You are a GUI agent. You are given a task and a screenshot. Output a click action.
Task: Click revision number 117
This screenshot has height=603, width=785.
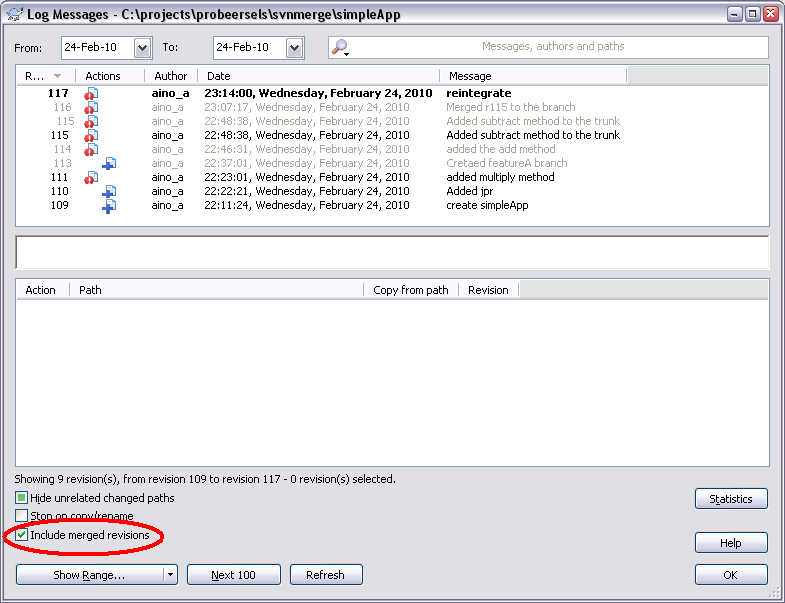point(58,93)
